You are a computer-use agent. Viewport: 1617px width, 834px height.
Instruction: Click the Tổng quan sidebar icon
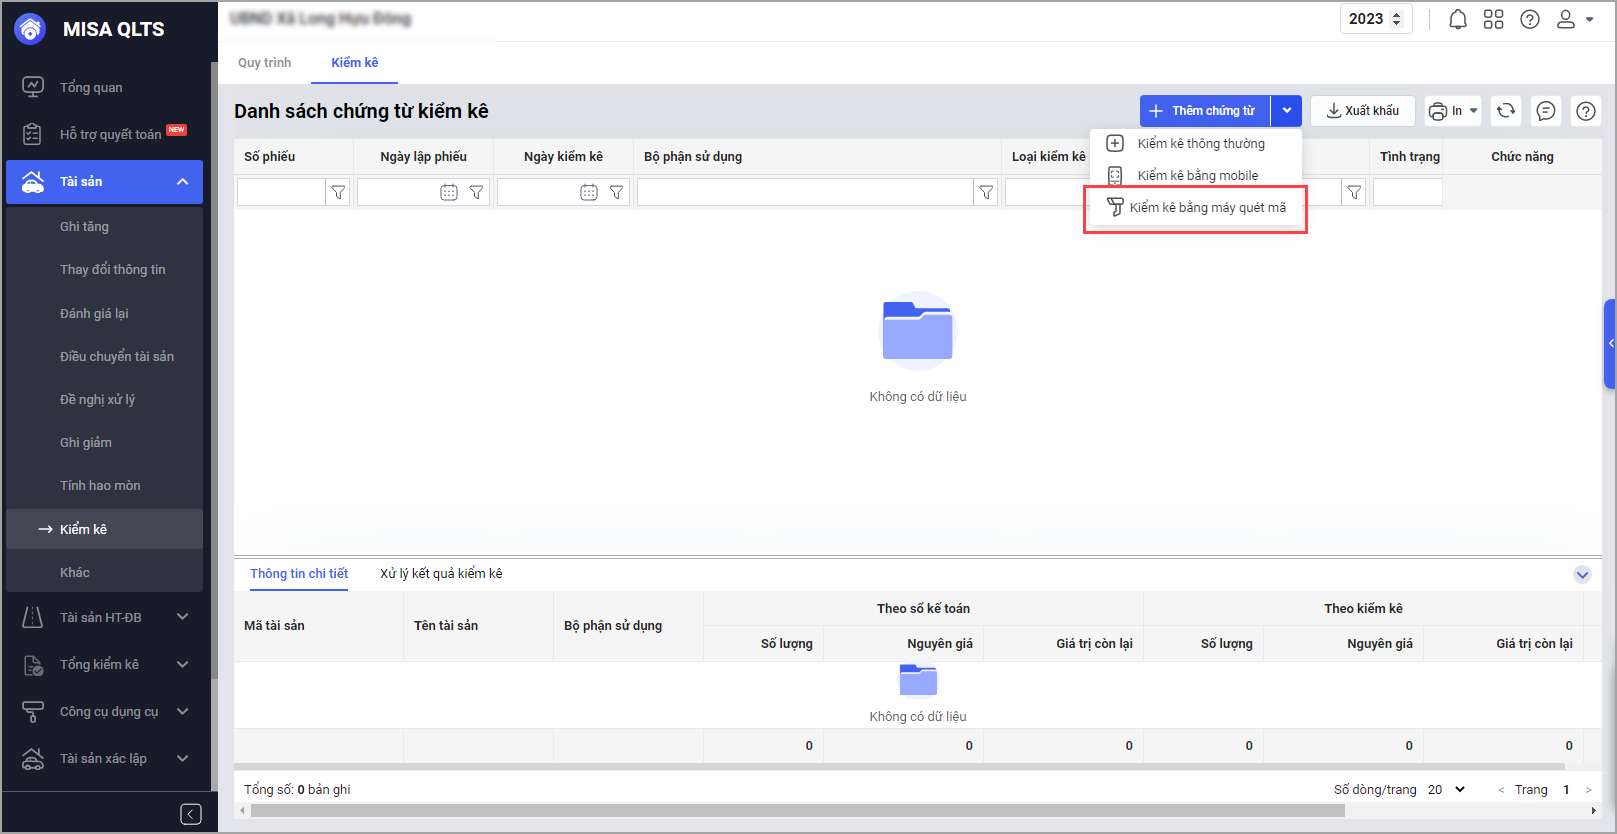[33, 87]
